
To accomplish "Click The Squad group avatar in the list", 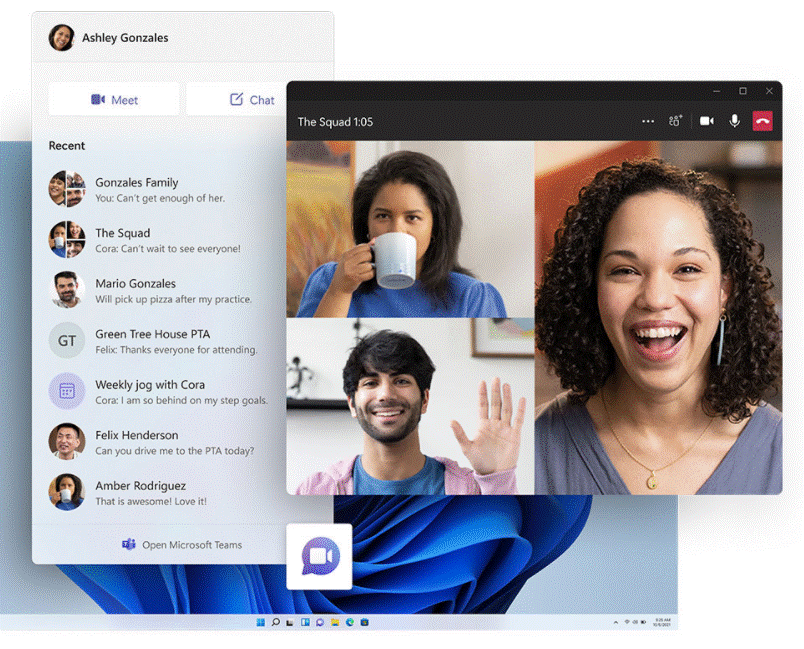I will point(67,239).
